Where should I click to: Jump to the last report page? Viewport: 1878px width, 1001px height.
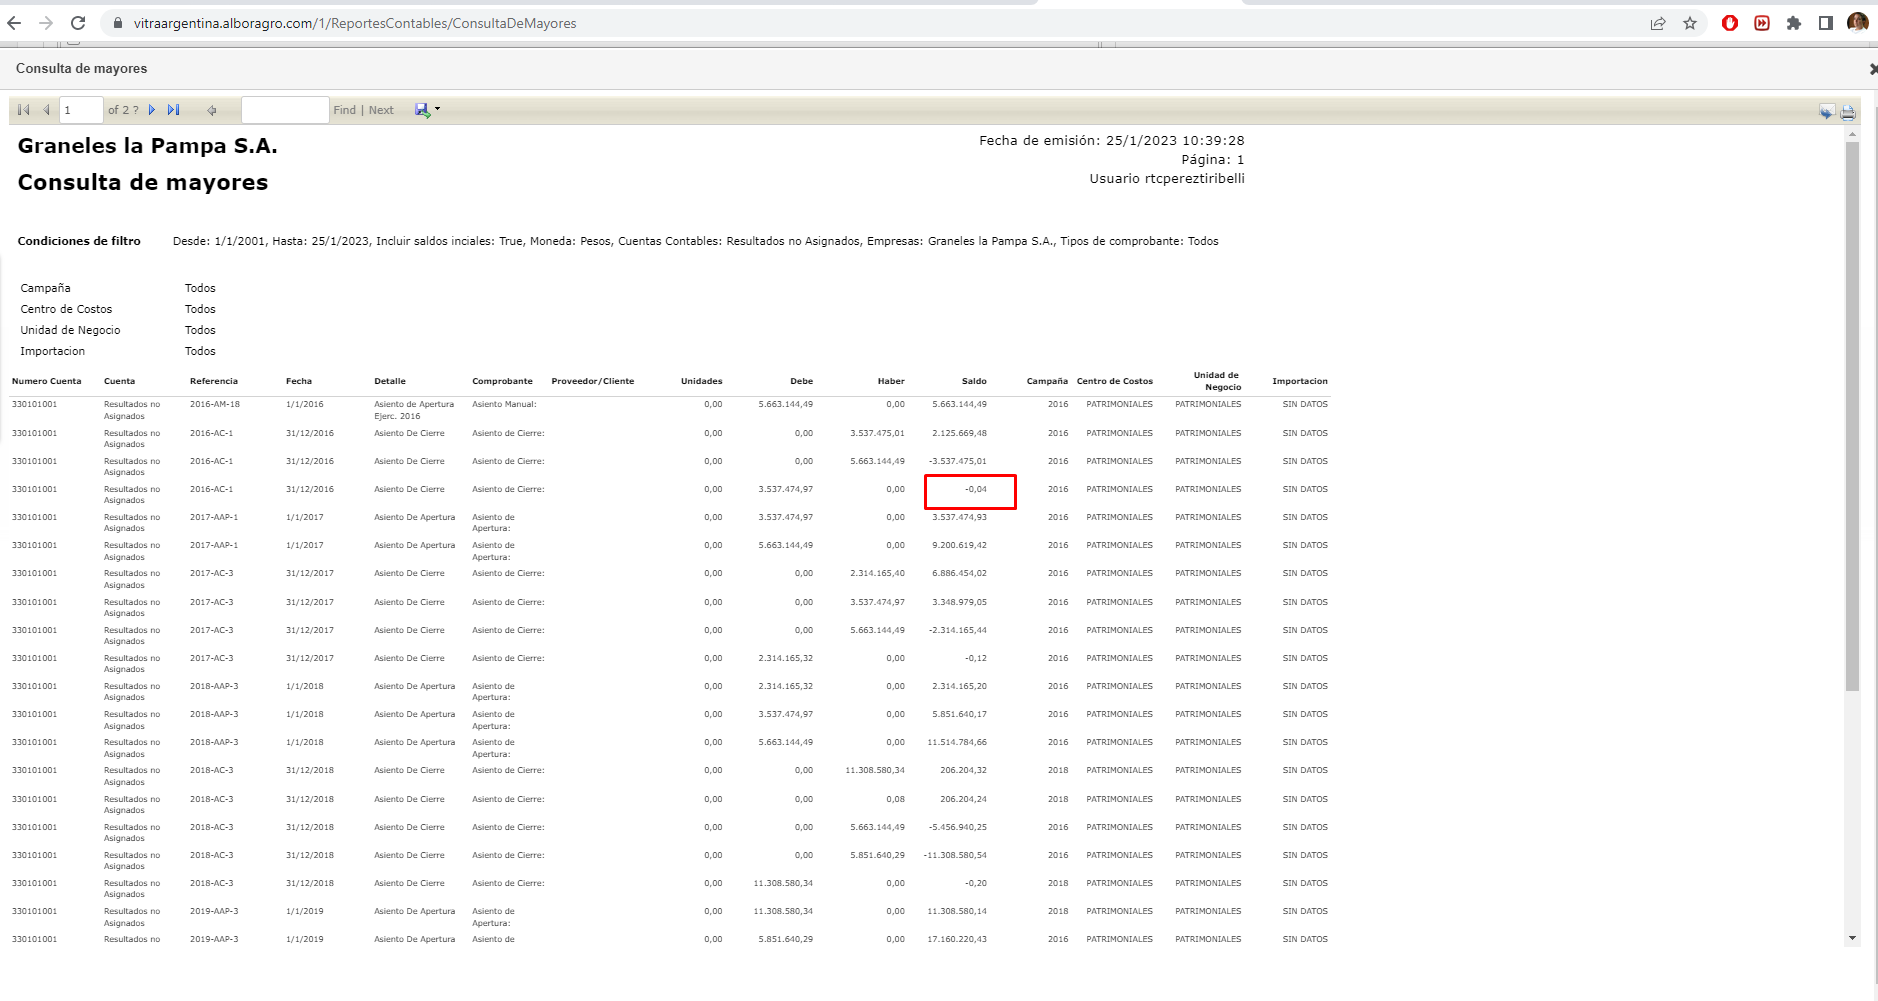coord(174,110)
